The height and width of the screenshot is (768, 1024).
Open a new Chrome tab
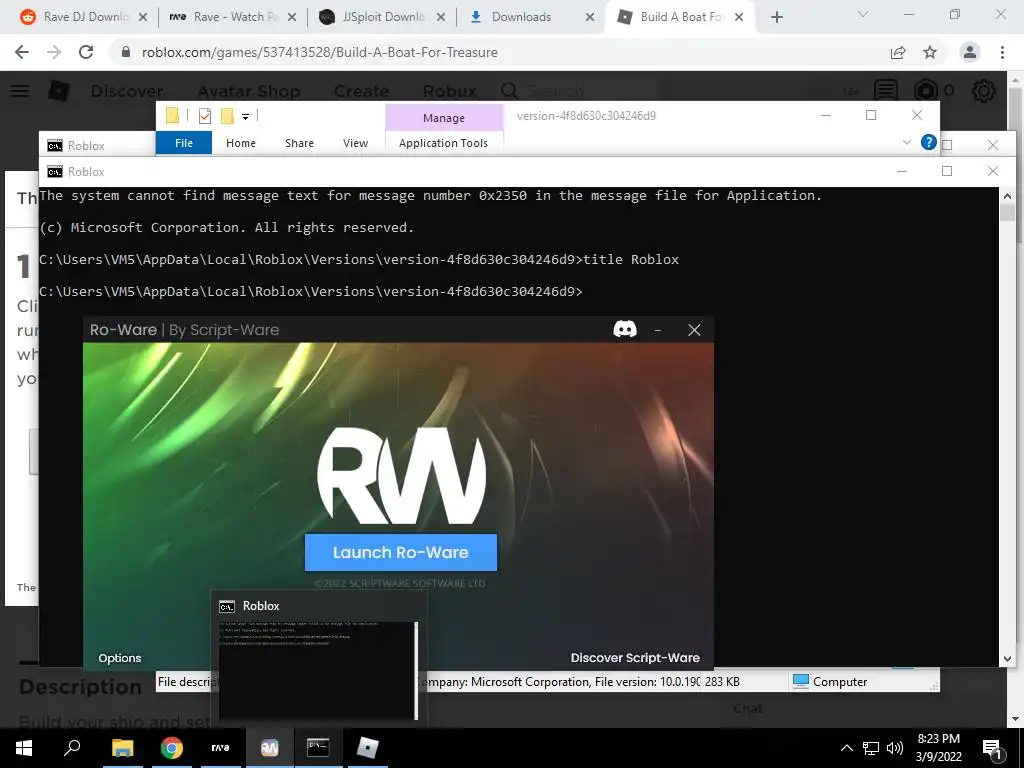click(776, 17)
